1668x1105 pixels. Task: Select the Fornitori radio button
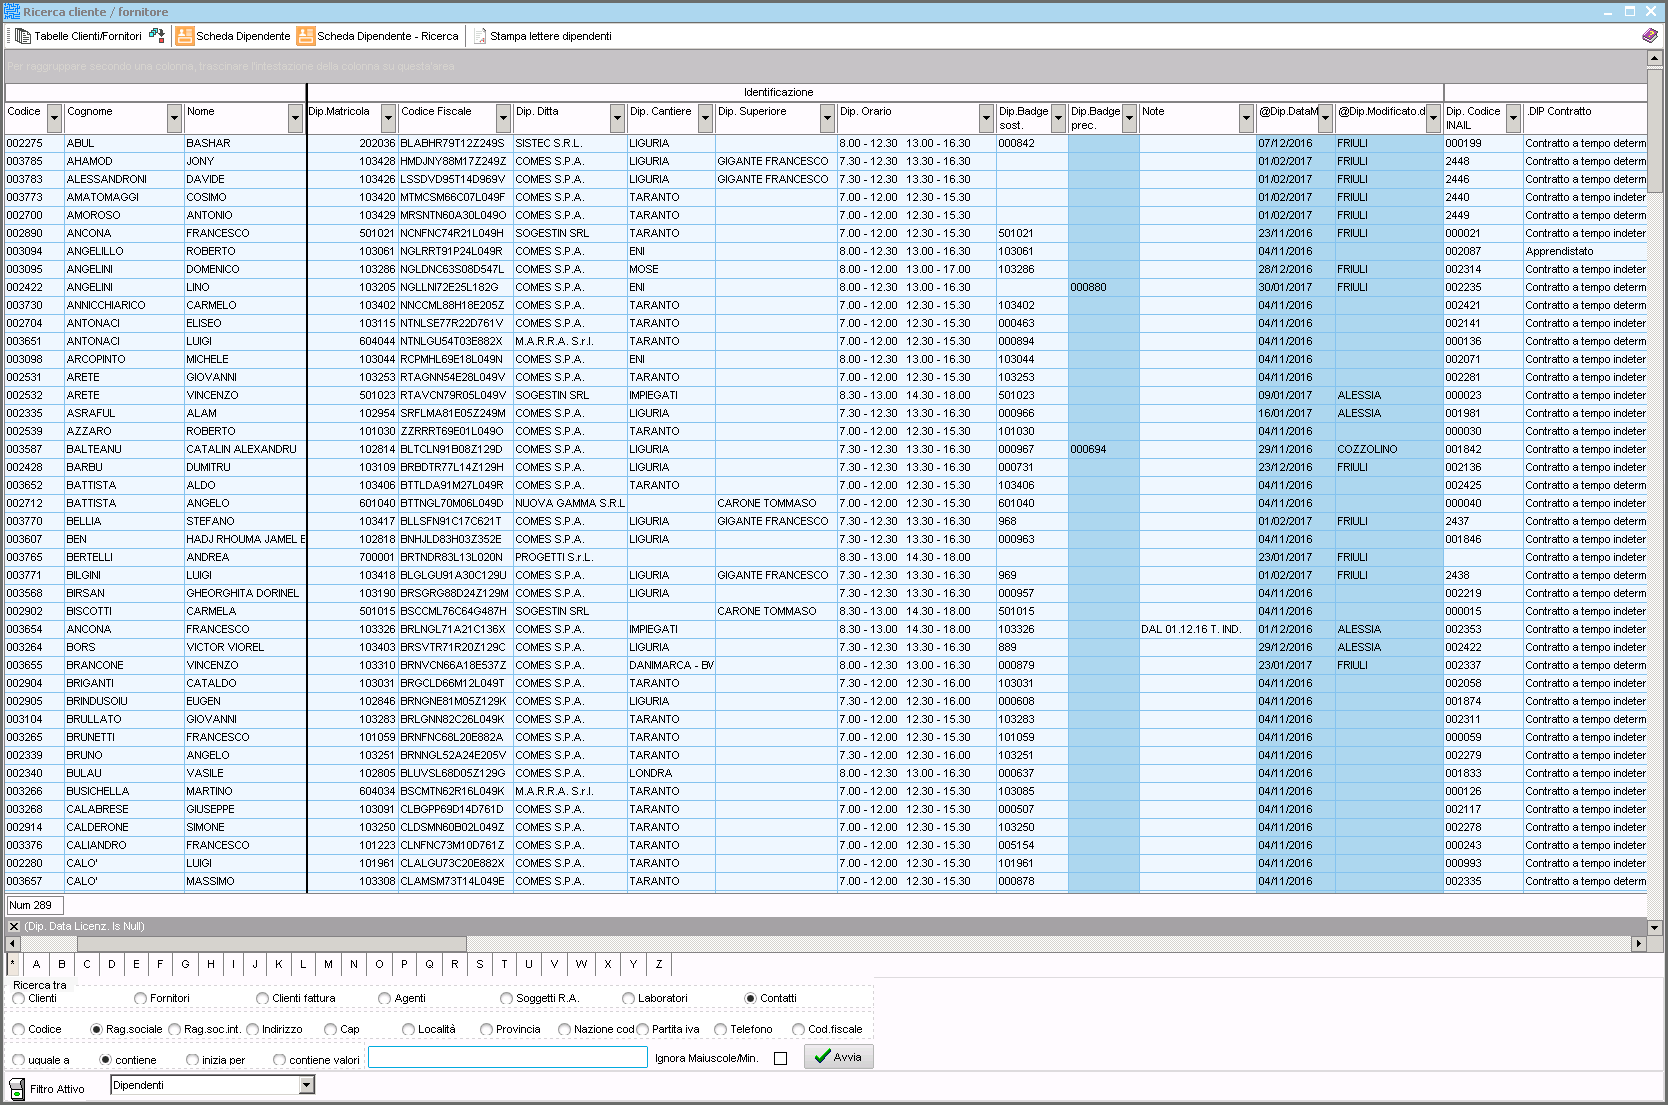coord(141,998)
